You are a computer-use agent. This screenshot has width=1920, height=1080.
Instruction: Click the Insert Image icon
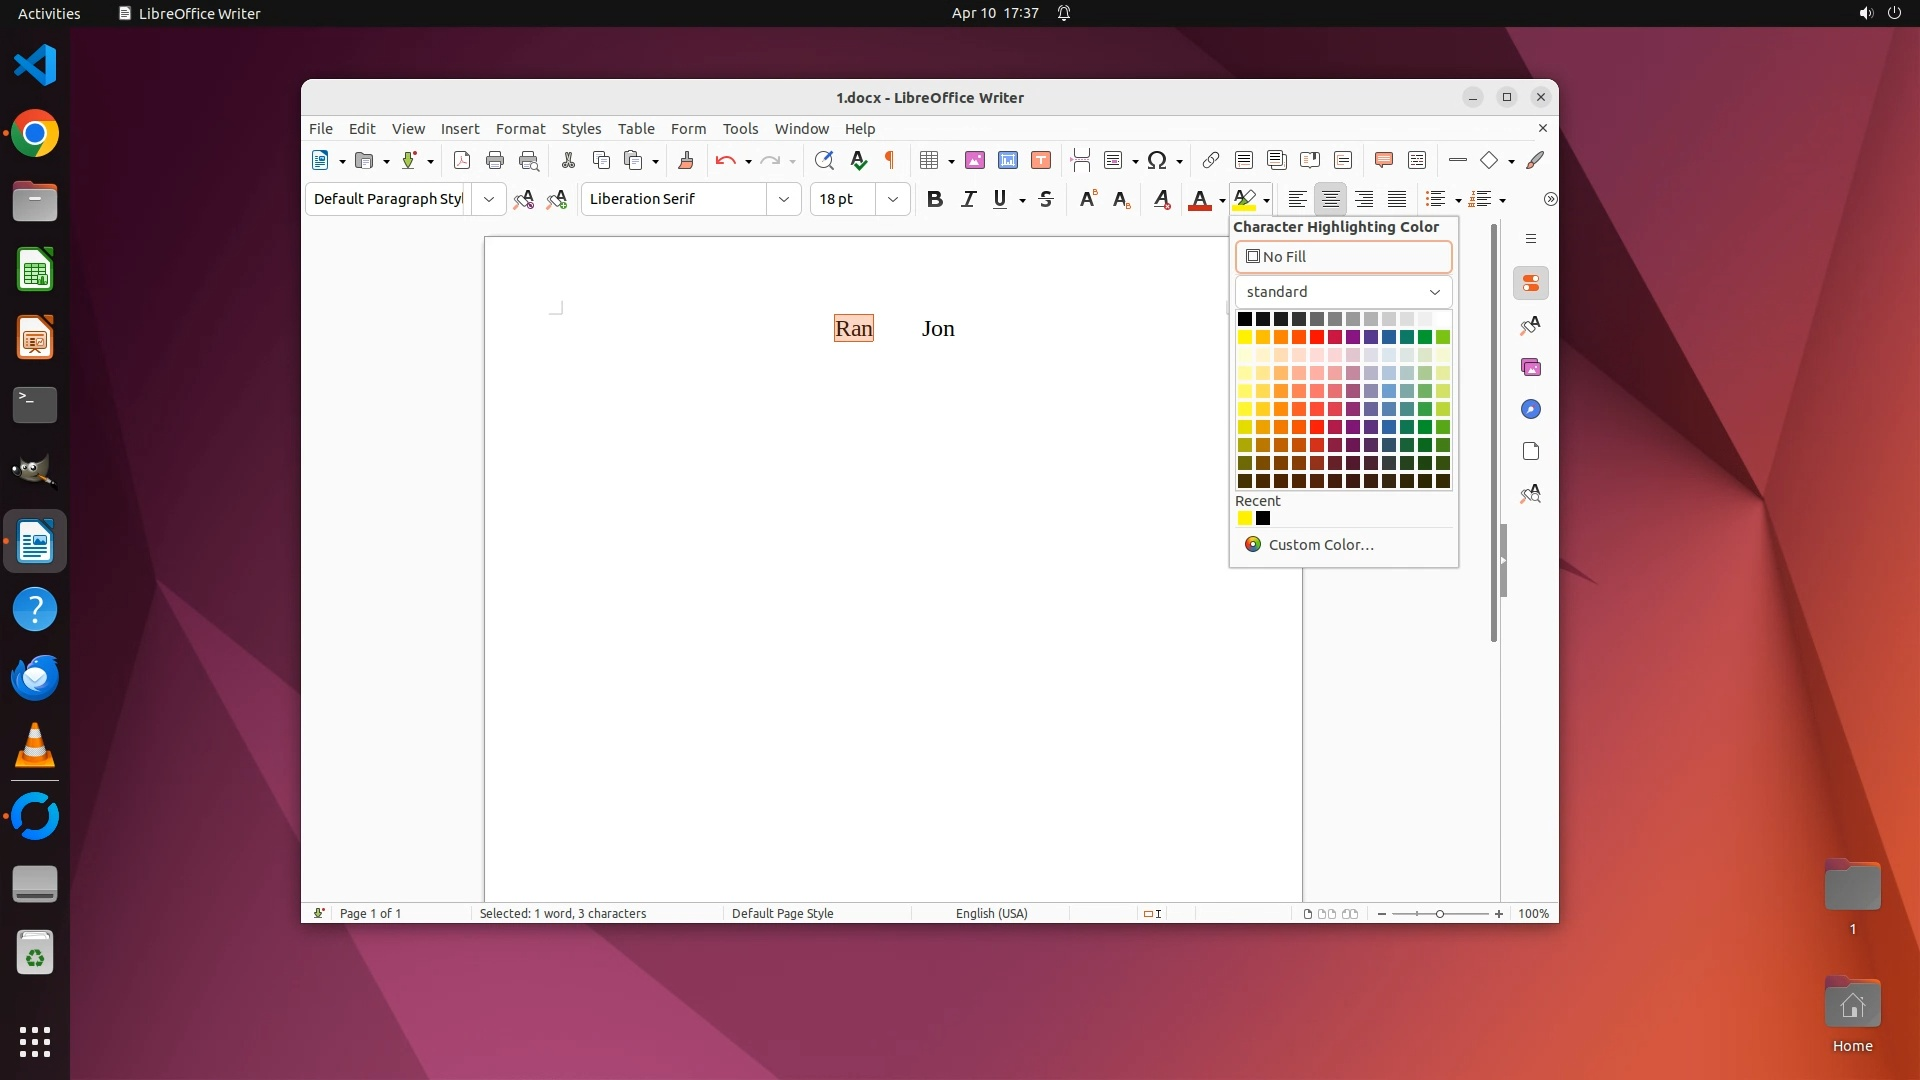(x=975, y=160)
